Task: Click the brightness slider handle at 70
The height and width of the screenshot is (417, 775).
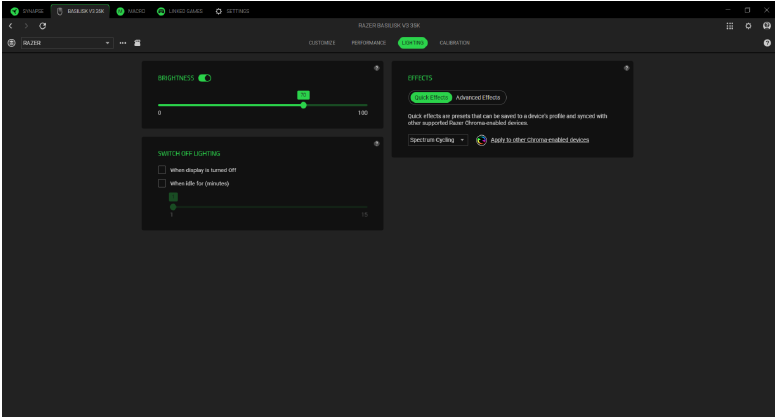Action: pyautogui.click(x=303, y=105)
